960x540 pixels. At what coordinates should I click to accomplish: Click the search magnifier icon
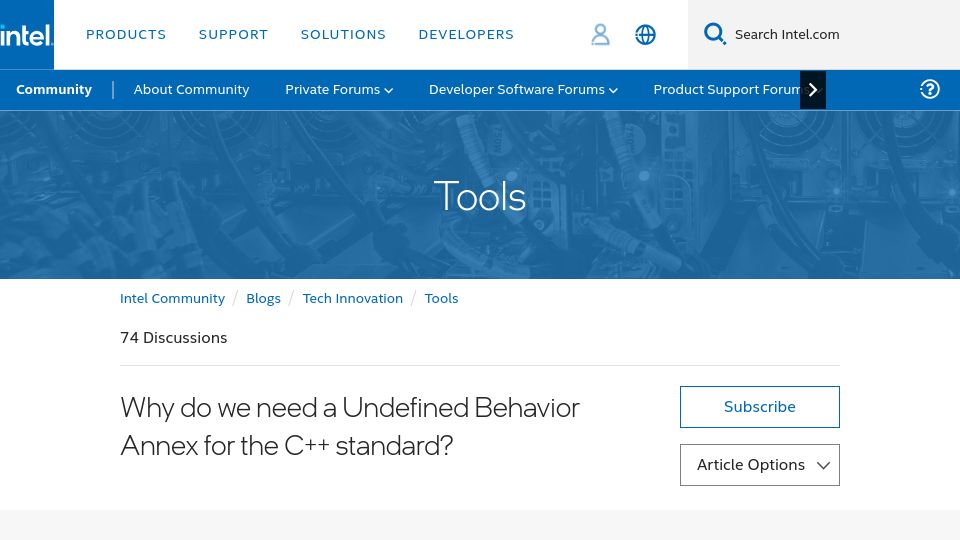coord(714,34)
